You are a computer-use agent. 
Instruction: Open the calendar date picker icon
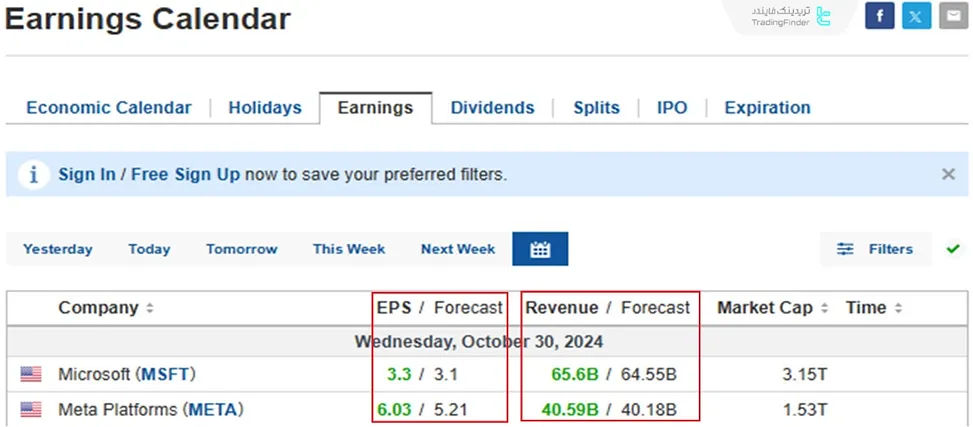540,249
